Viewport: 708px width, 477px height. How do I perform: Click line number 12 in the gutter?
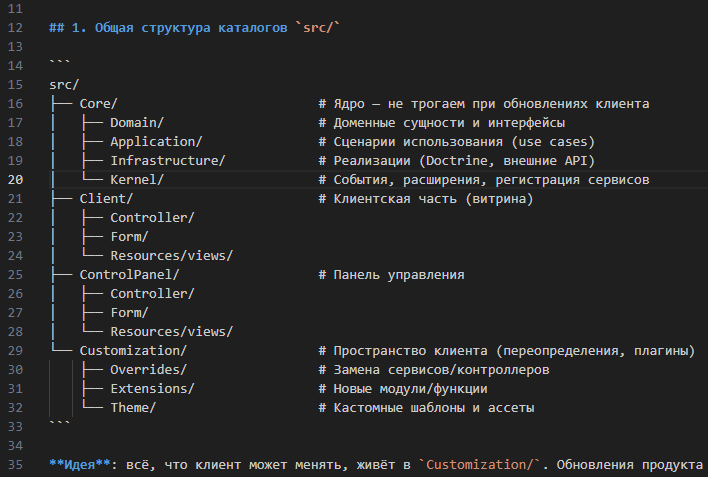[x=15, y=28]
